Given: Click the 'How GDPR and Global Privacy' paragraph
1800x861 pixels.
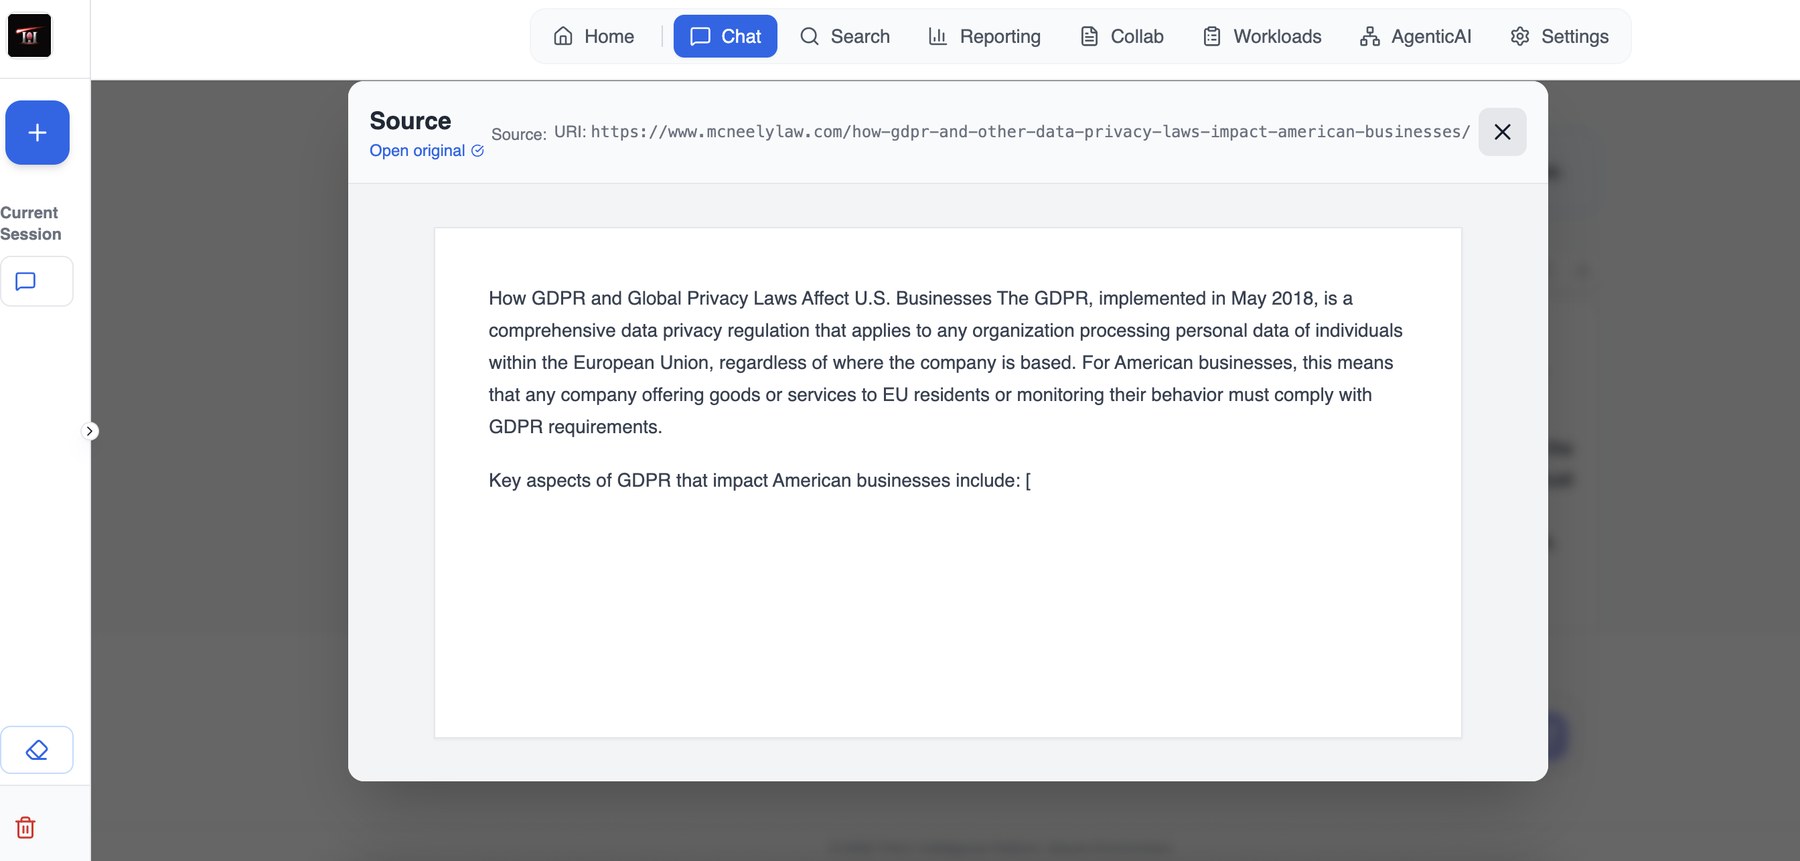Looking at the screenshot, I should tap(946, 363).
